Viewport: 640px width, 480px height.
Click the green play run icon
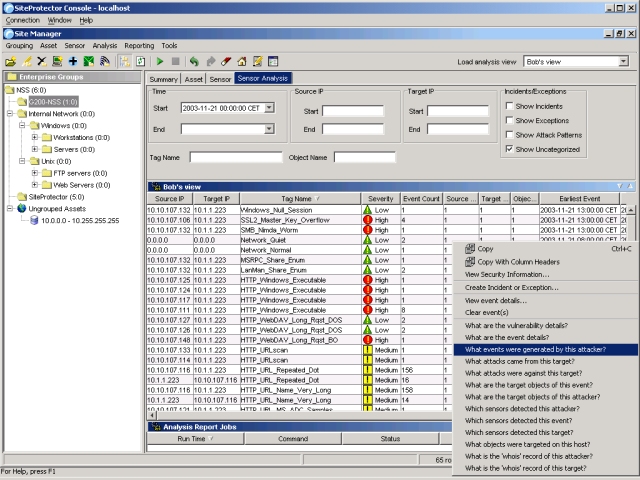tap(160, 62)
